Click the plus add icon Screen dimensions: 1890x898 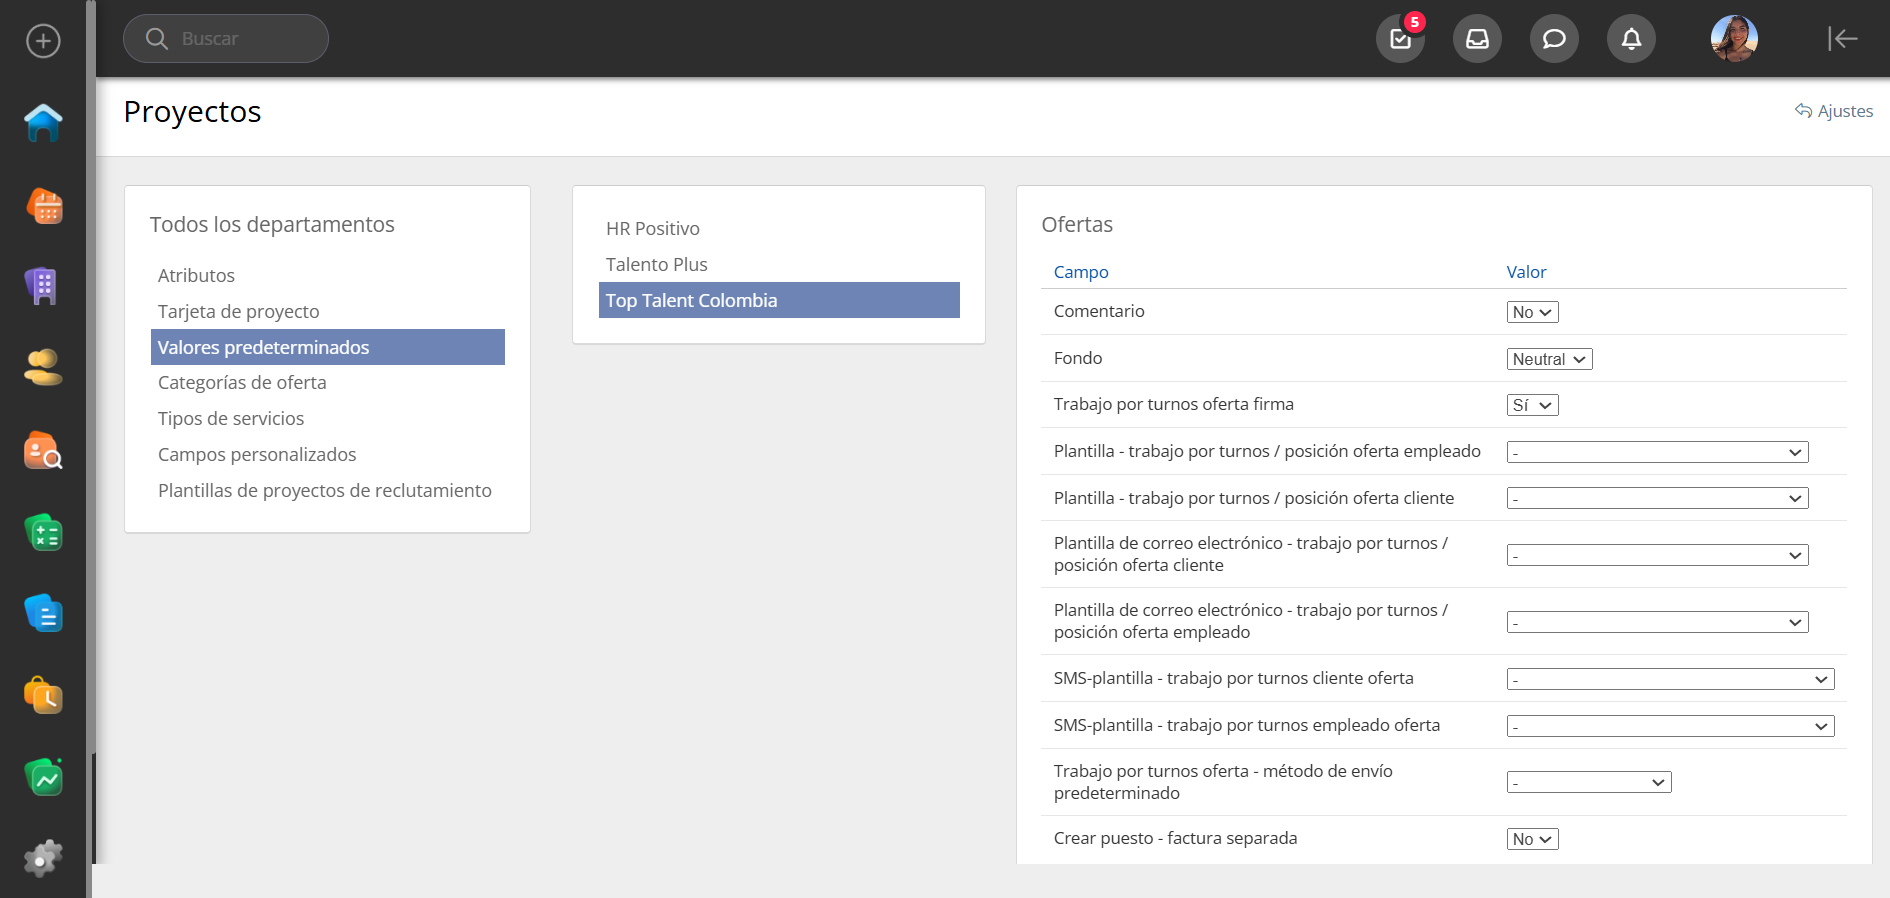coord(43,41)
